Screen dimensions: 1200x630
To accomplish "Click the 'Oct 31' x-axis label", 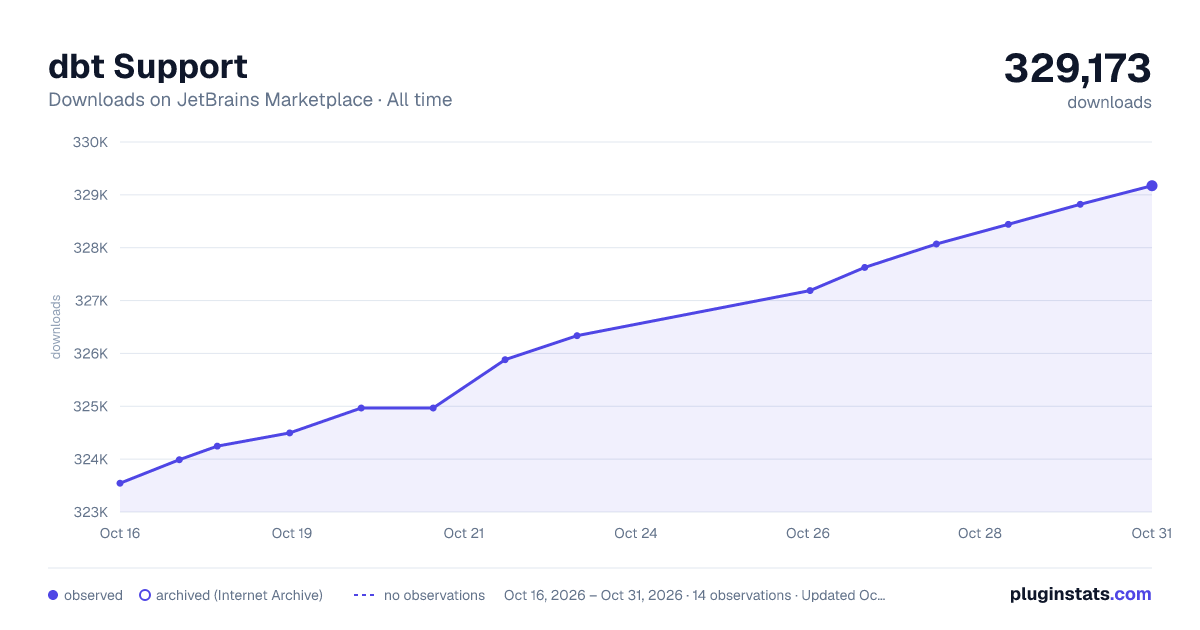I will point(1151,533).
